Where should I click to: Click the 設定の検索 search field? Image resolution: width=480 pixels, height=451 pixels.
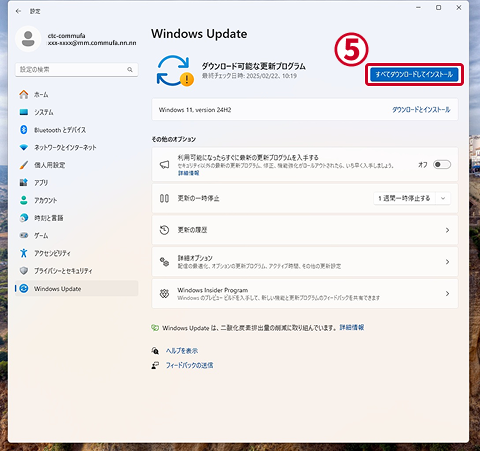[x=76, y=70]
